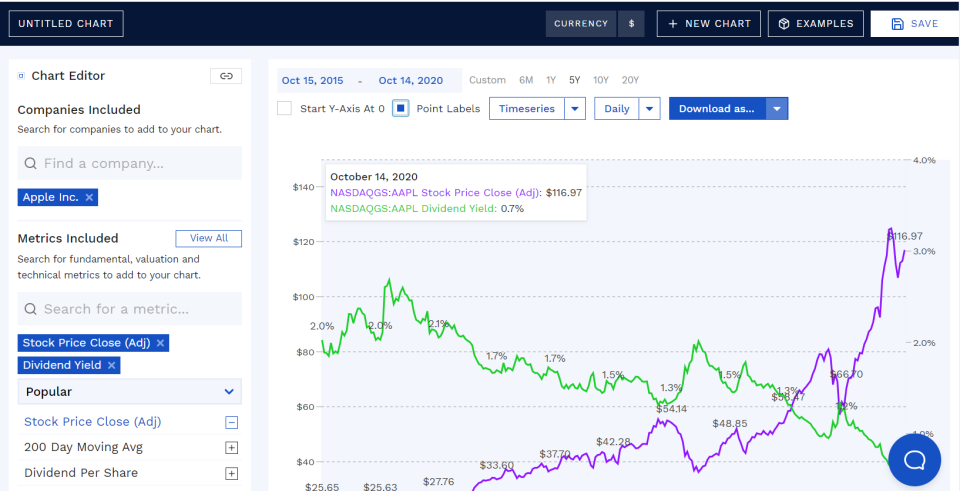Add 200 Day Moving Avg metric
960x491 pixels.
231,448
